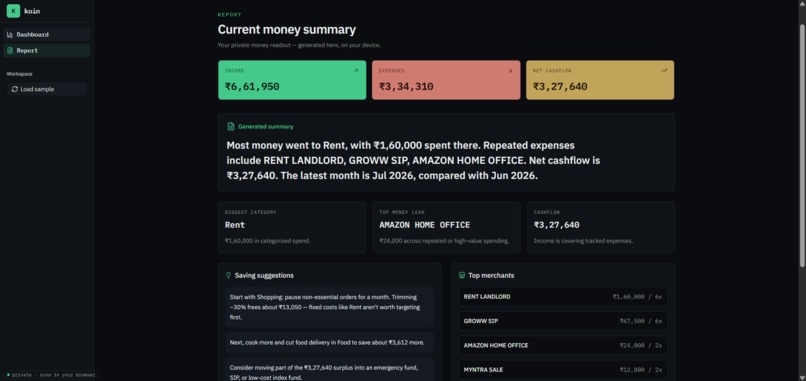The width and height of the screenshot is (806, 381).
Task: Click the Biggest Category Rent card
Action: [292, 227]
